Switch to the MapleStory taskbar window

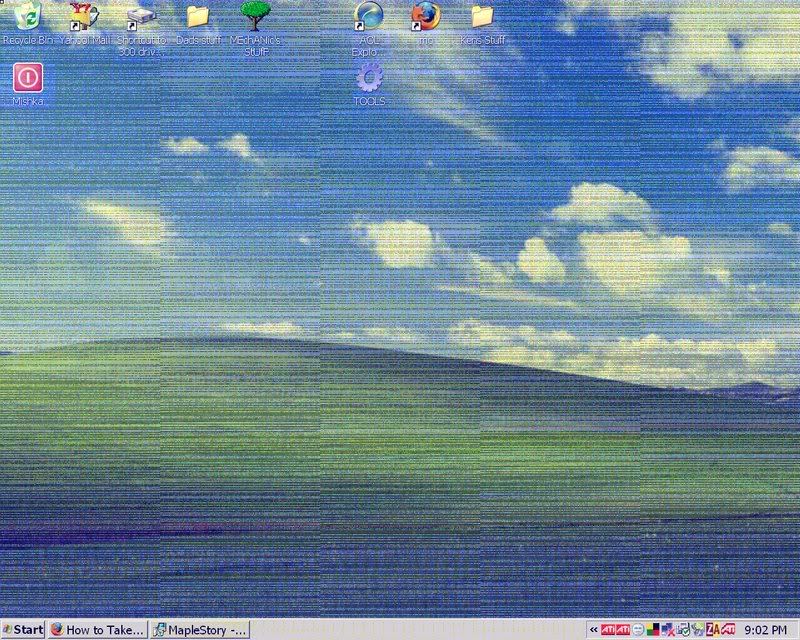200,629
